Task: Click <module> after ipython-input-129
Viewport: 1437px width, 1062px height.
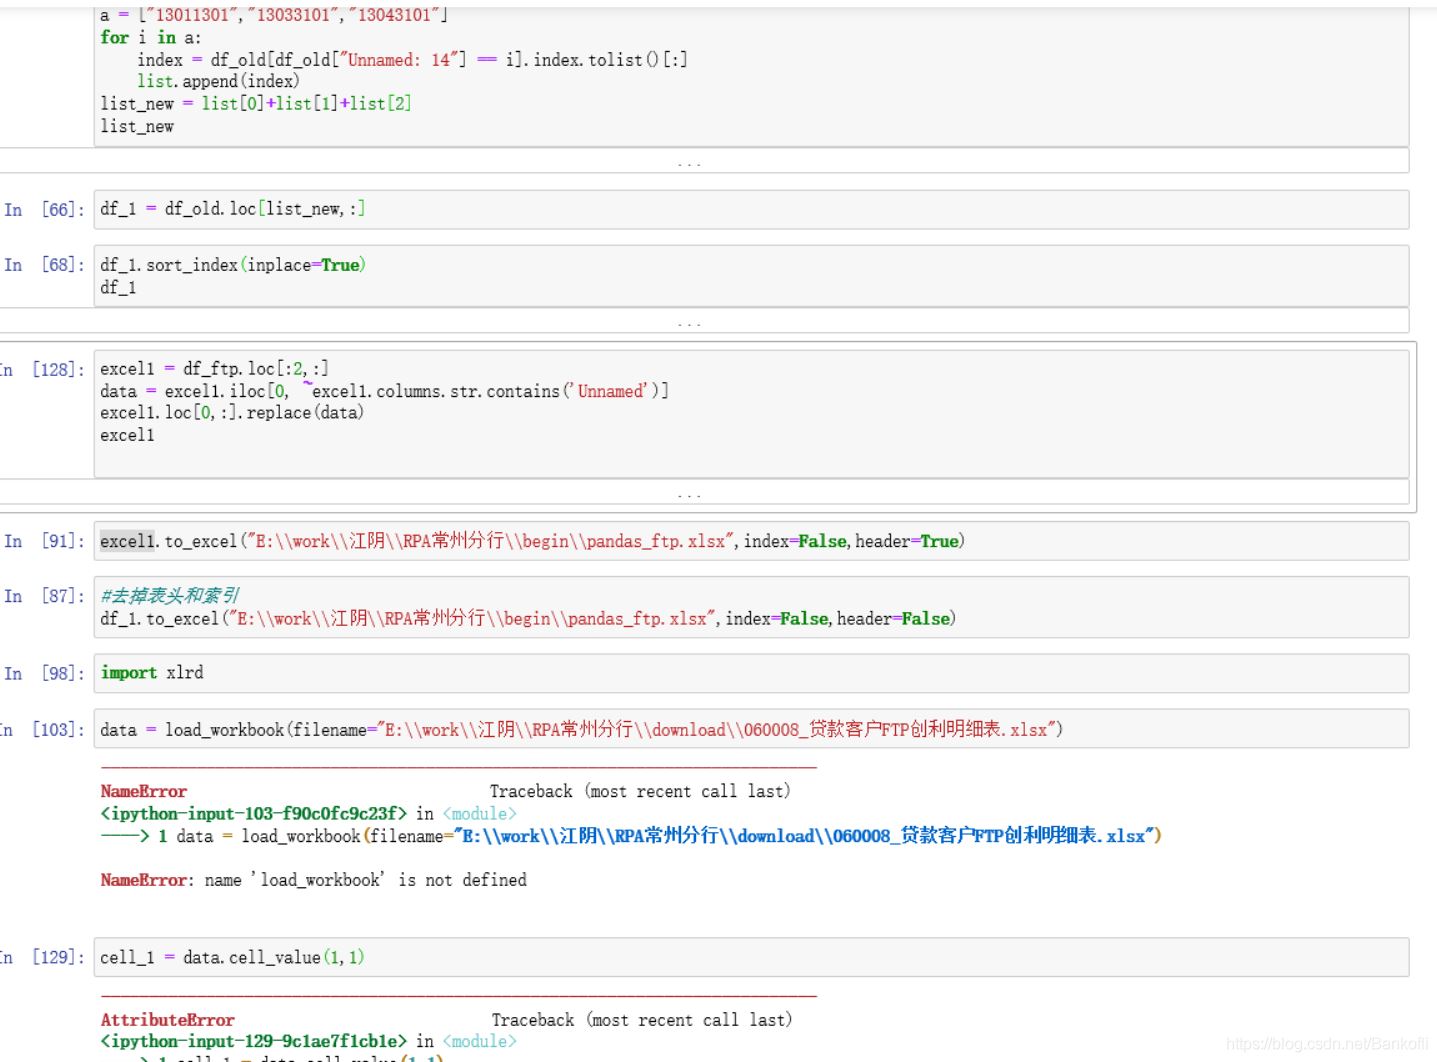Action: [479, 1042]
